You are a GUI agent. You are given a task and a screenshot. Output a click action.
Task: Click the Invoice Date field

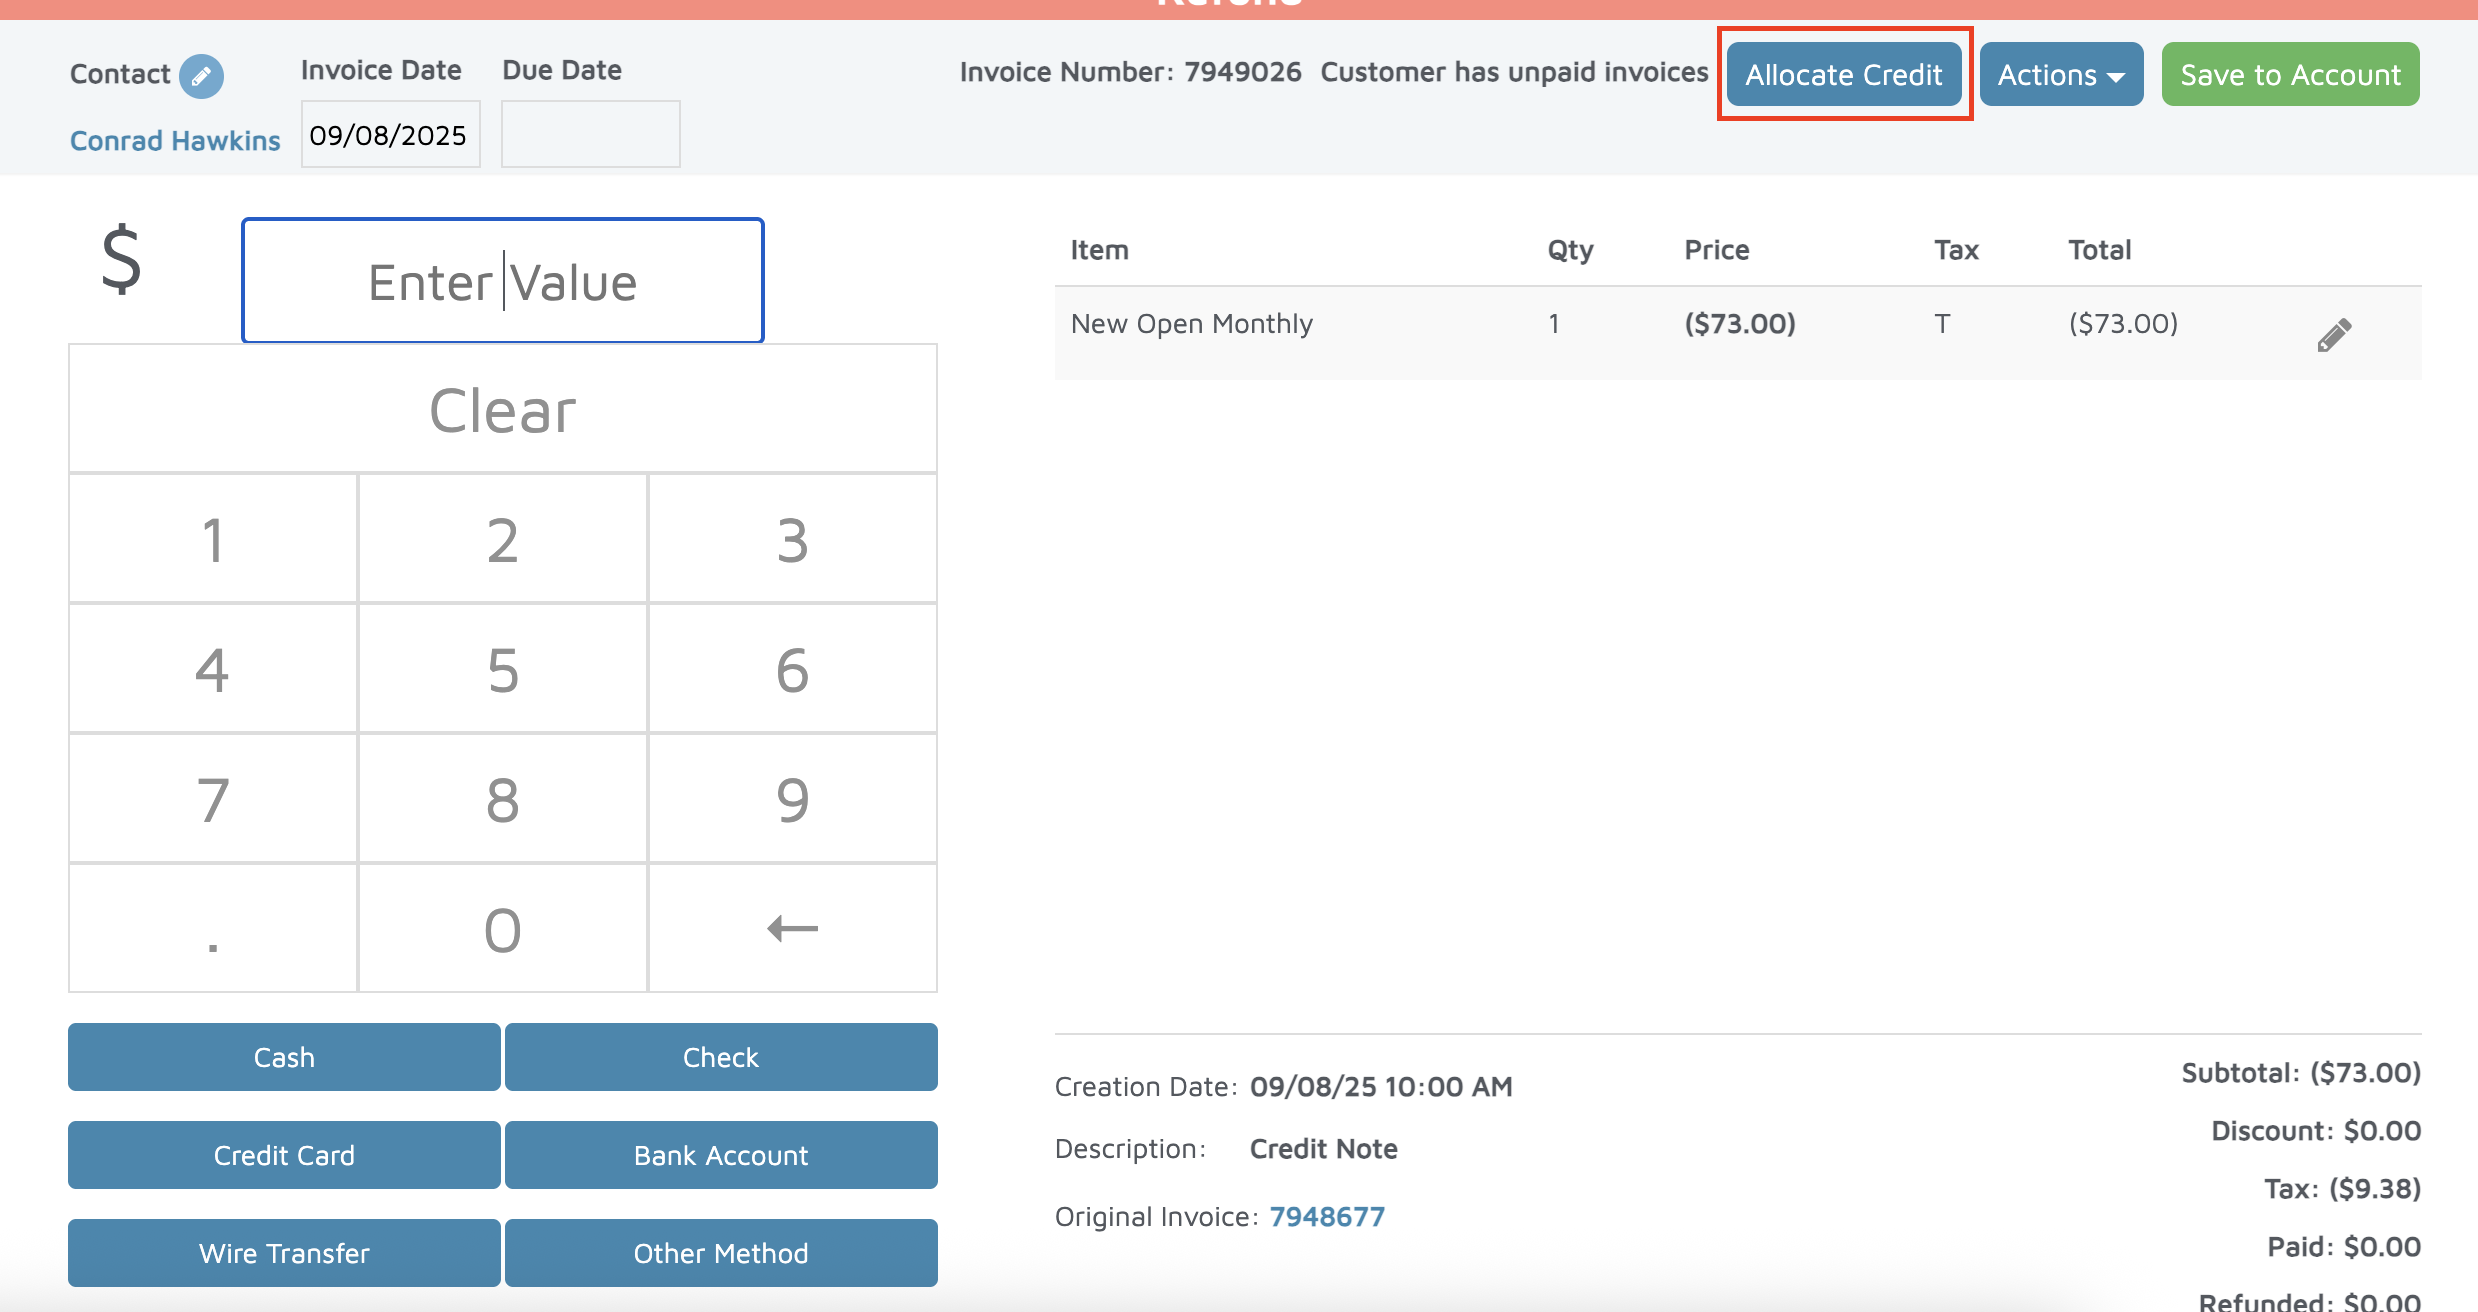tap(390, 135)
